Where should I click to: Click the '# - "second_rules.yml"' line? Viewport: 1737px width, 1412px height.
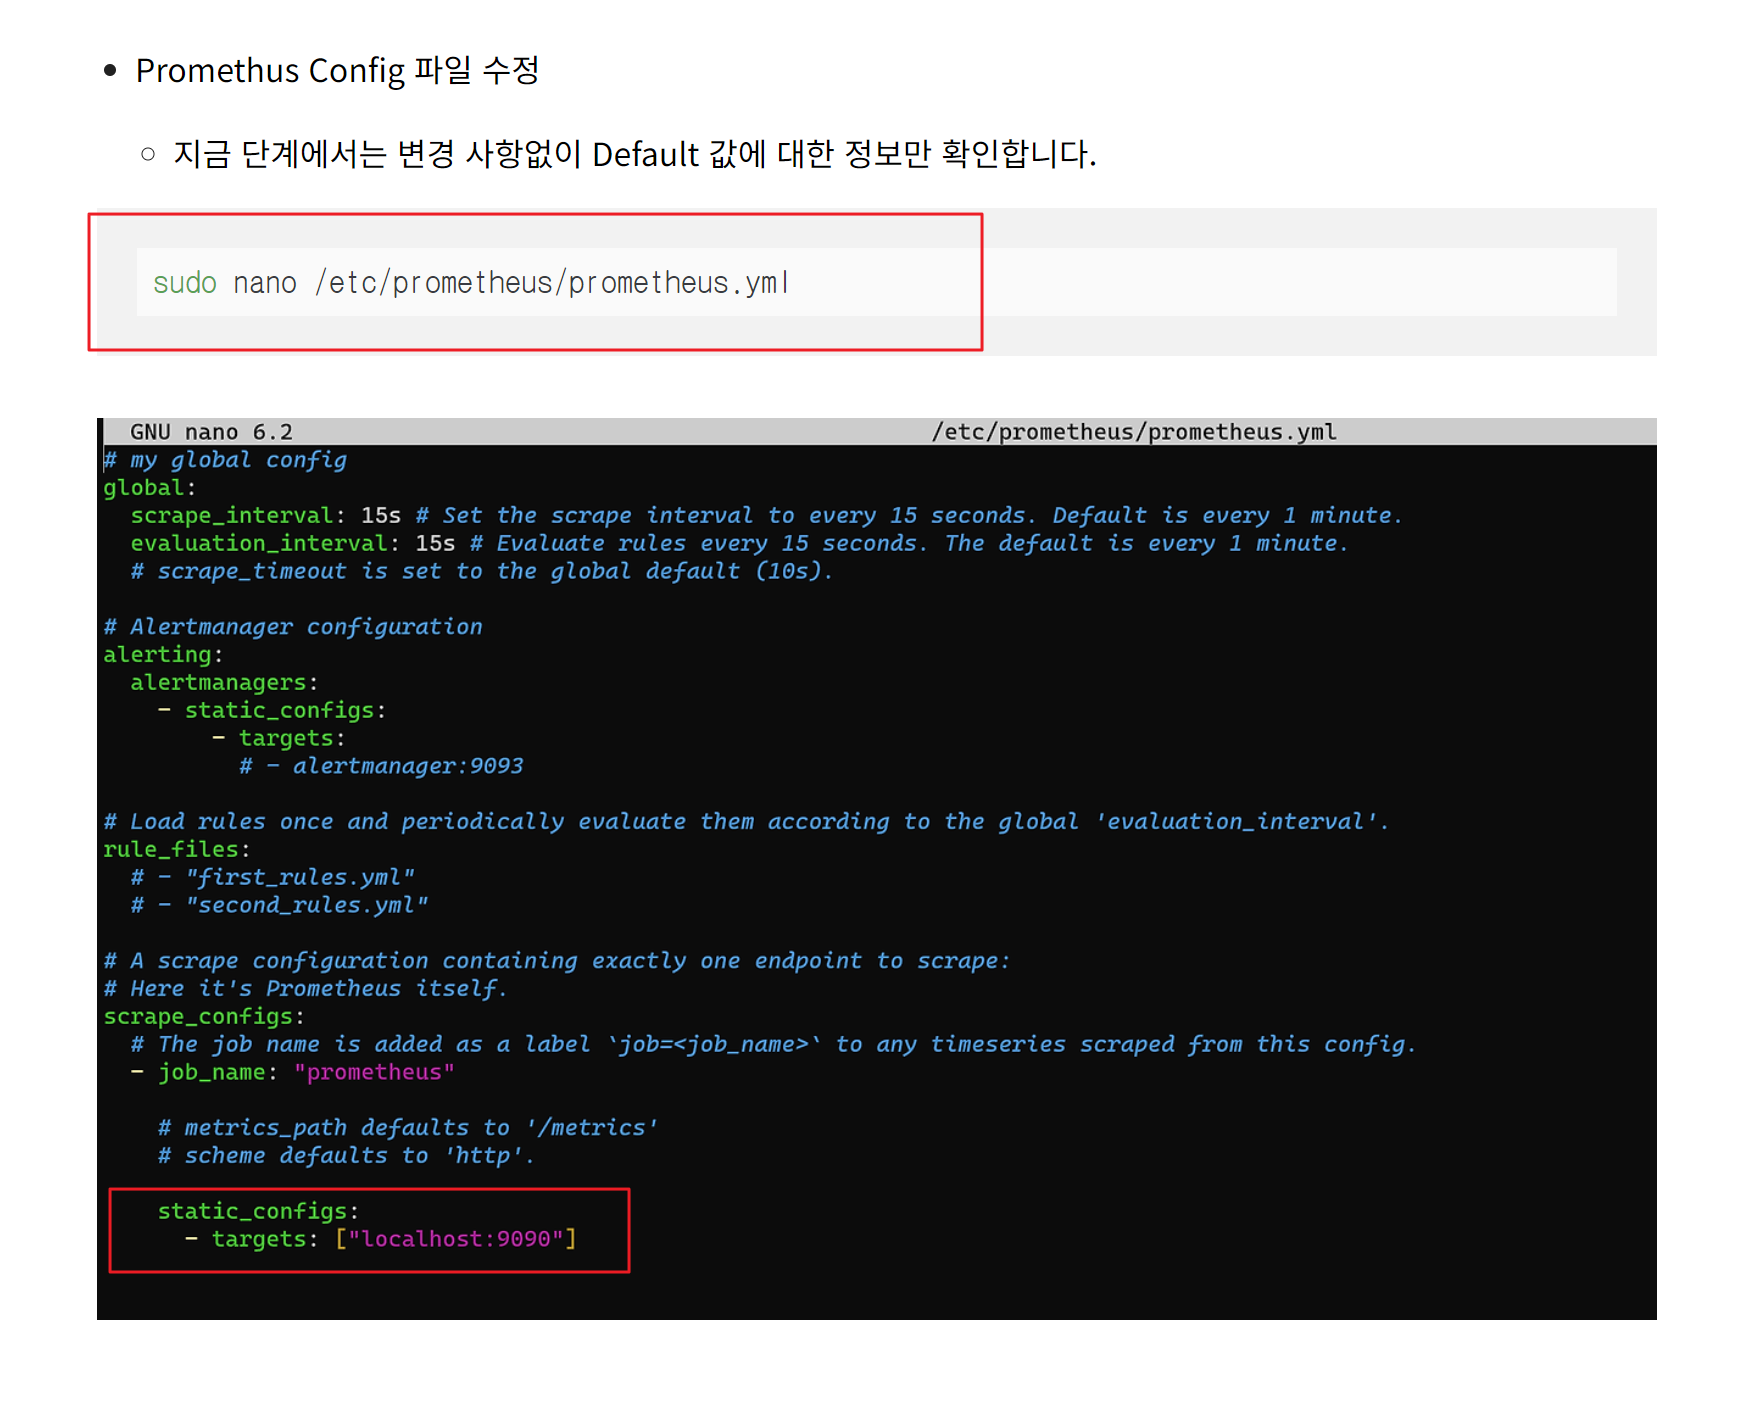tap(280, 905)
